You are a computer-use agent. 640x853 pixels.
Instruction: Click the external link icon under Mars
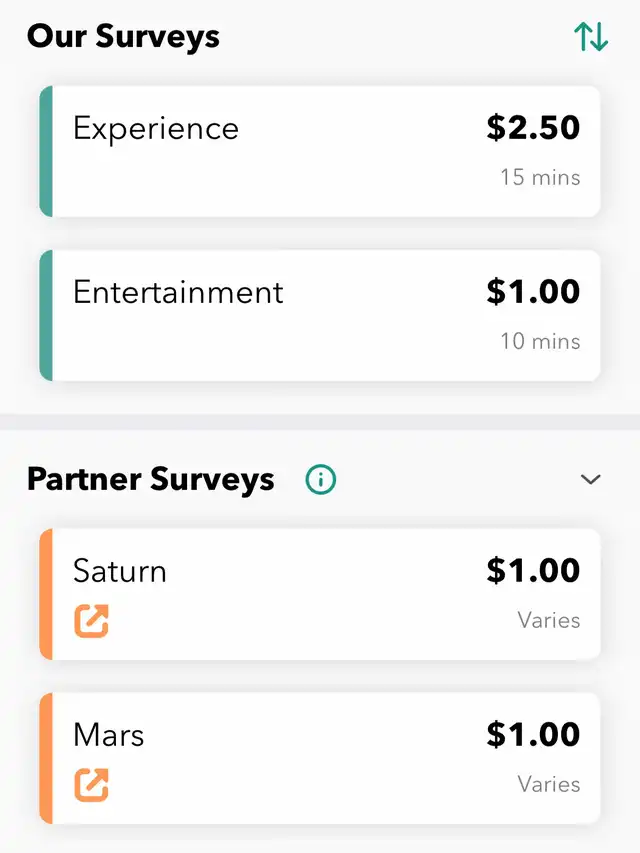tap(91, 785)
